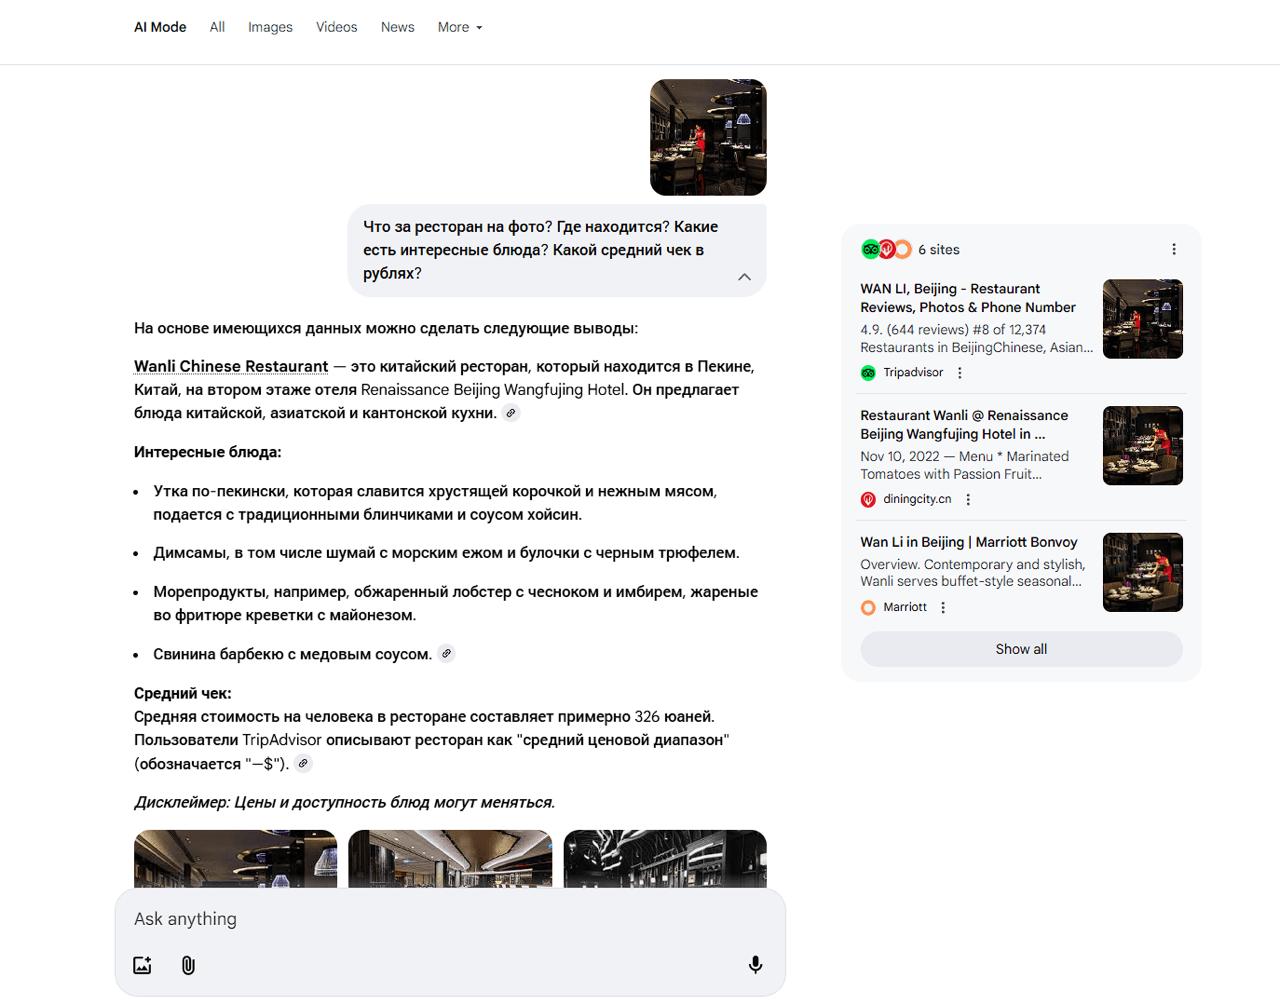Open the options menu next to diningcity.cn
The width and height of the screenshot is (1280, 1005).
[x=968, y=499]
